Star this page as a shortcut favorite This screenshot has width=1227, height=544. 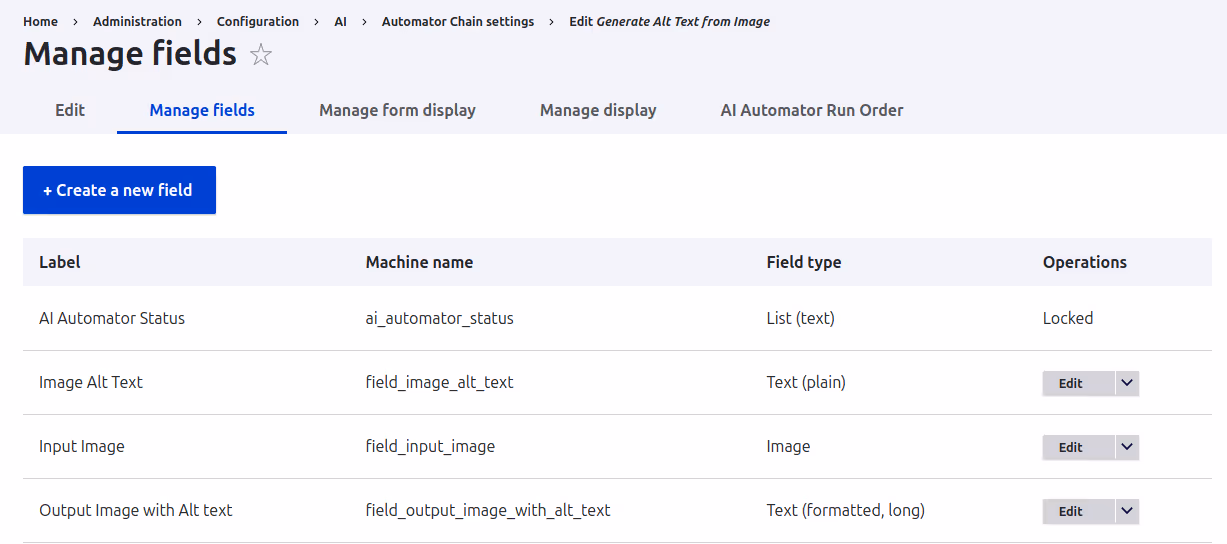(x=261, y=54)
